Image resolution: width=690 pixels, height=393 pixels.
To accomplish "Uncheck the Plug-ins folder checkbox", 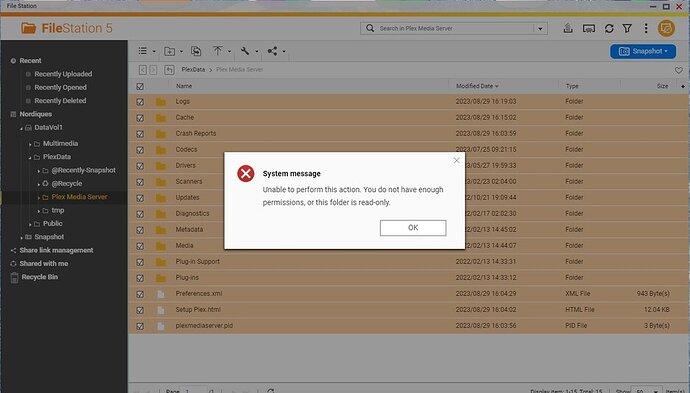I will click(x=140, y=278).
